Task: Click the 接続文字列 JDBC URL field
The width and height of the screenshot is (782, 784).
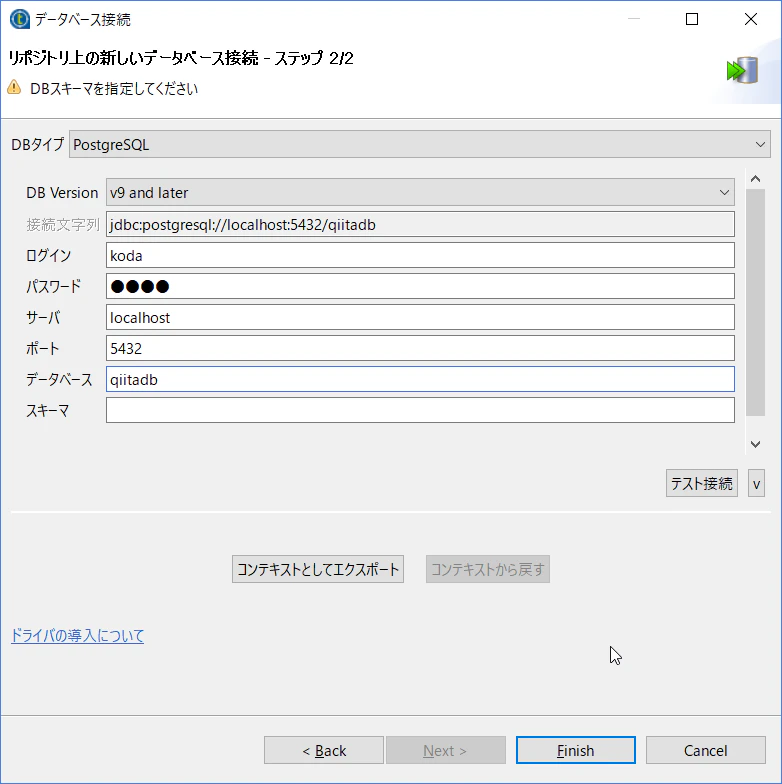Action: (420, 224)
